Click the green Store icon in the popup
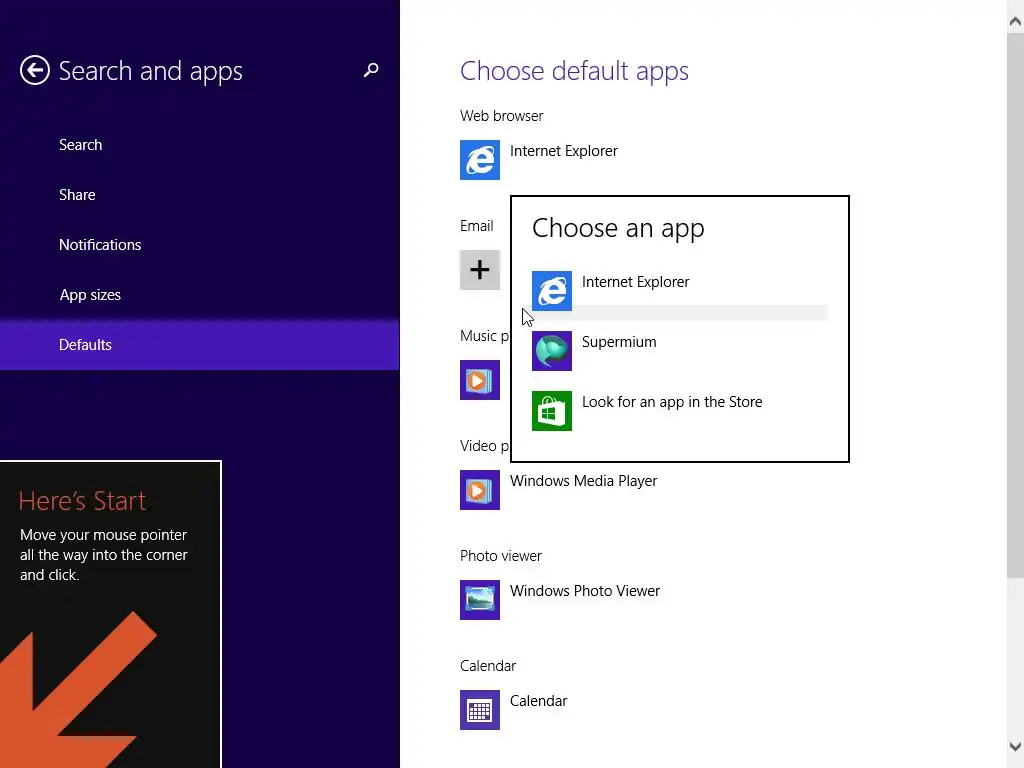This screenshot has height=768, width=1024. pyautogui.click(x=552, y=411)
